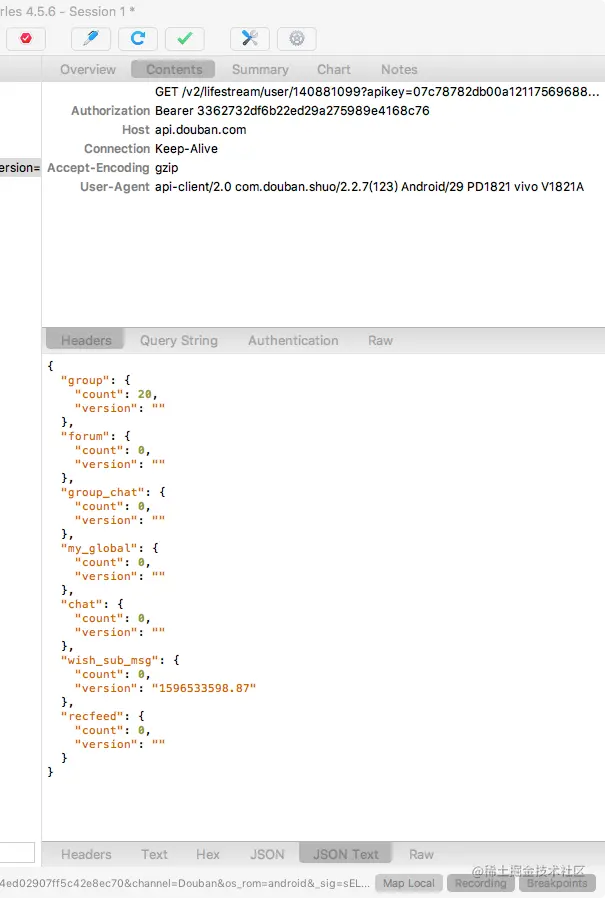Viewport: 605px width, 898px height.
Task: Click the blue repeat request icon
Action: [x=138, y=38]
